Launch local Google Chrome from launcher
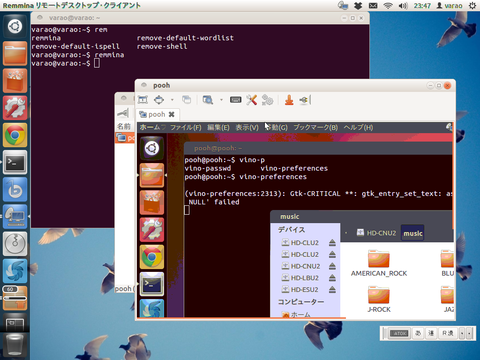480x360 pixels. (15, 135)
